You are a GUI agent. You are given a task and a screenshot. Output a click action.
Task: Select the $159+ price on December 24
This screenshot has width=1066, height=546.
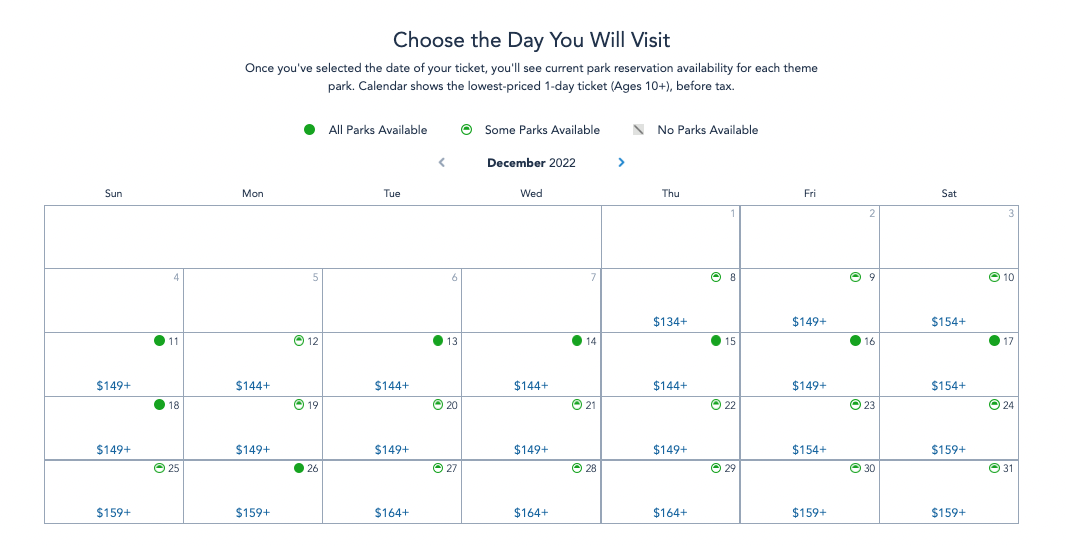click(x=948, y=450)
